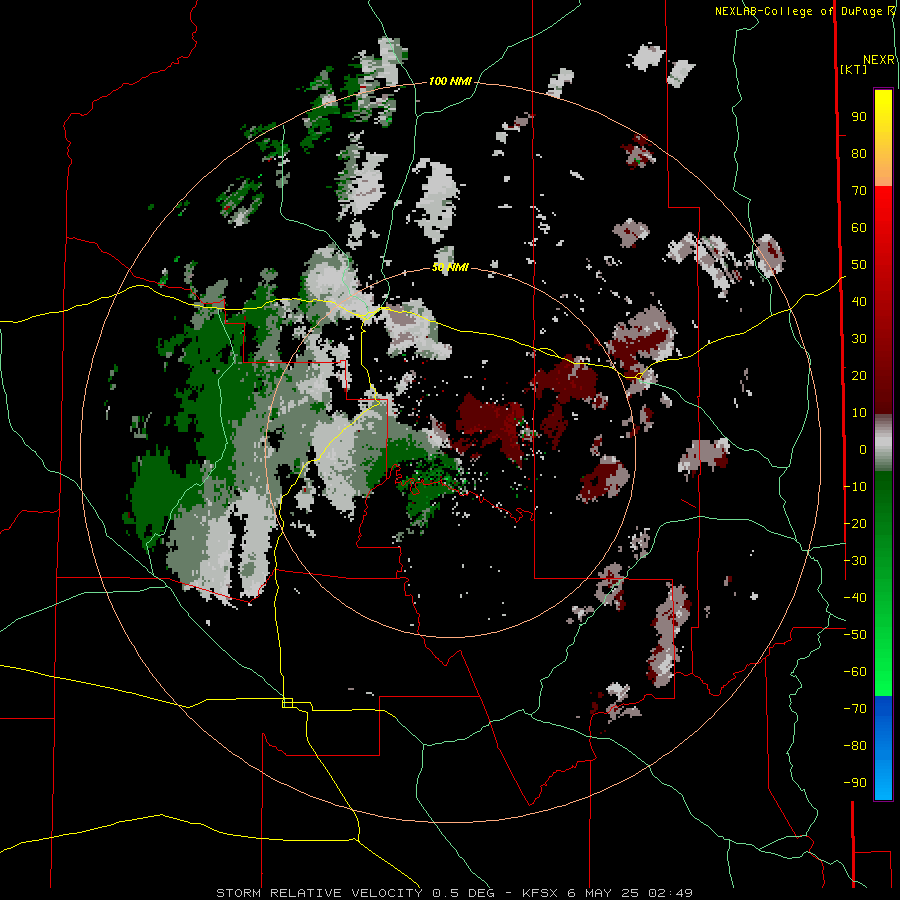Click the -10 scale label
900x900 pixels.
(855, 487)
